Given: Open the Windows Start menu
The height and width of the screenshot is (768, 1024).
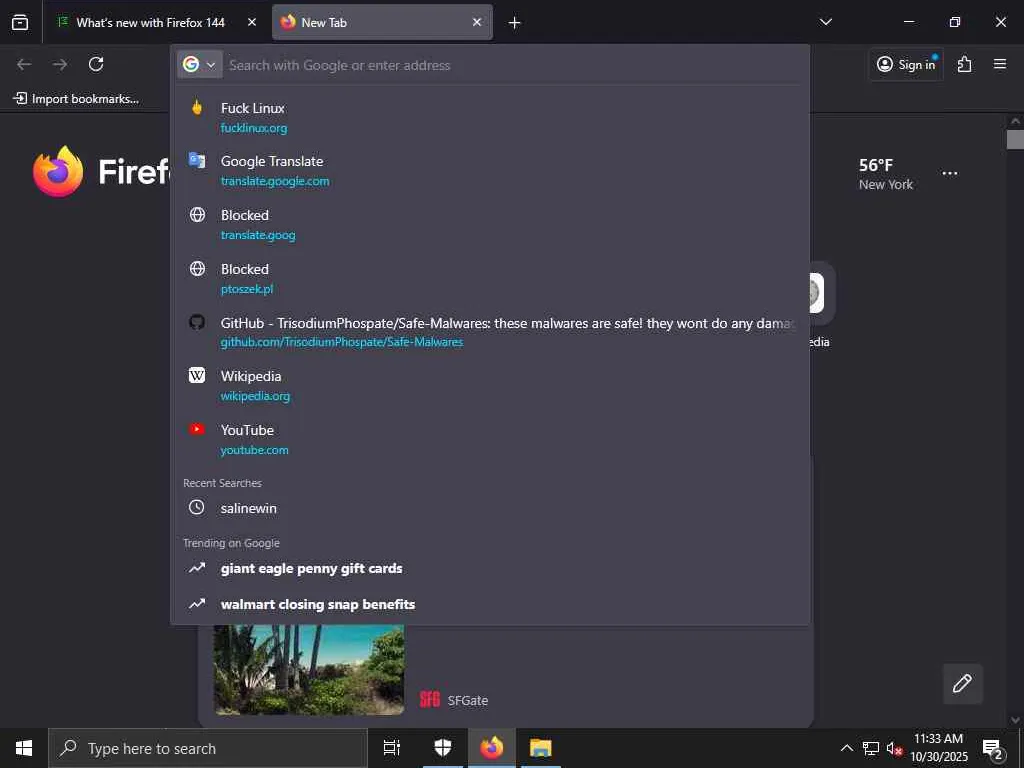Looking at the screenshot, I should tap(24, 748).
